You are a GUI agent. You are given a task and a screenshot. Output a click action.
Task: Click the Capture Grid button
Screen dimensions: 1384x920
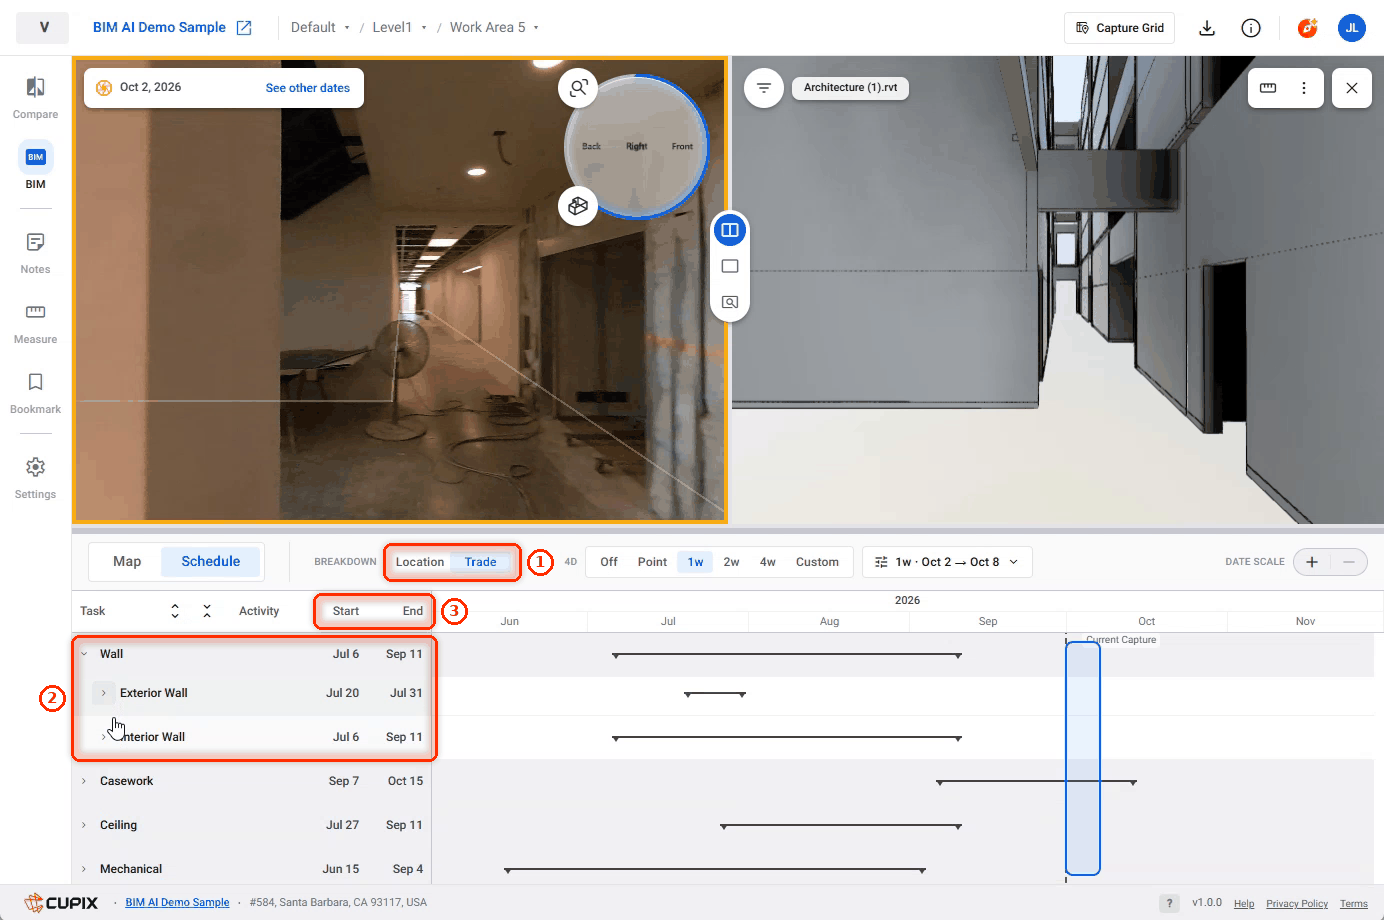(1120, 28)
